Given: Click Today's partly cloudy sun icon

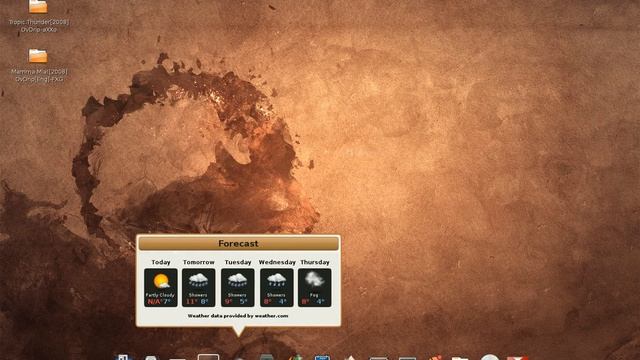Looking at the screenshot, I should pyautogui.click(x=161, y=281).
